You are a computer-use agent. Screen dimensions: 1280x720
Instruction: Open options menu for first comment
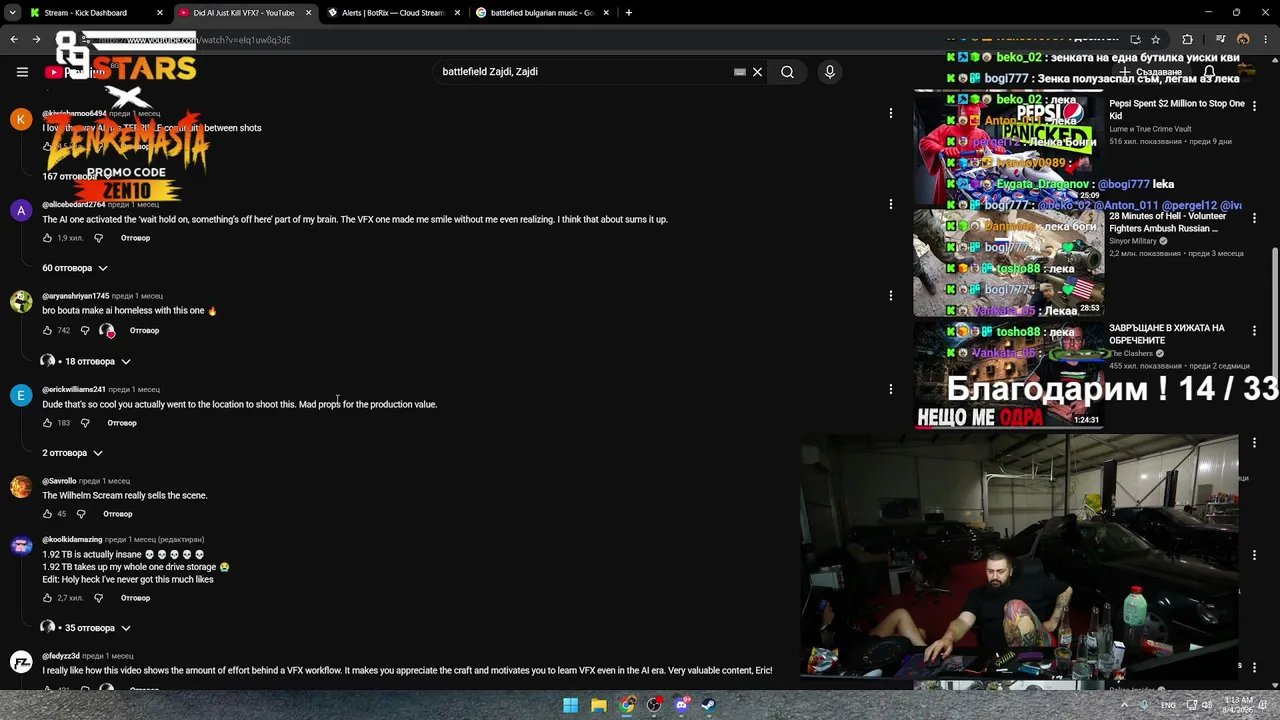[x=890, y=114]
